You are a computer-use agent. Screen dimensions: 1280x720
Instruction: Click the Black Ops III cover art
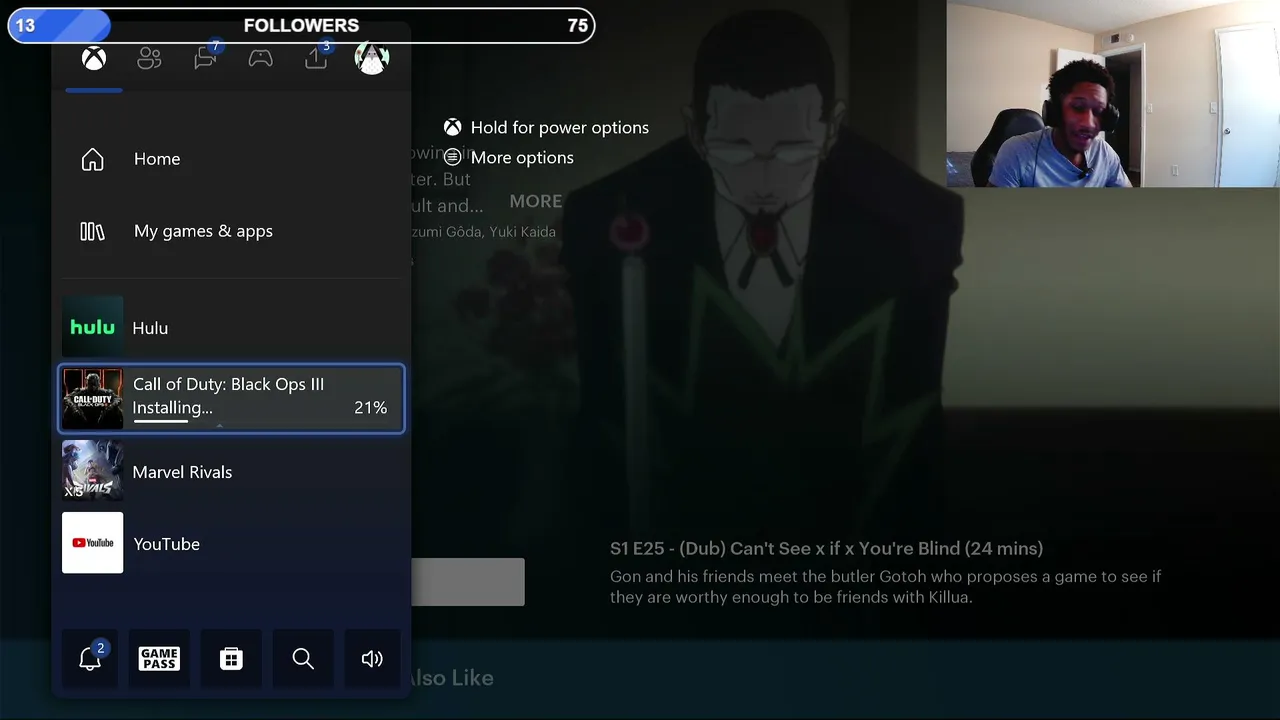(x=93, y=399)
